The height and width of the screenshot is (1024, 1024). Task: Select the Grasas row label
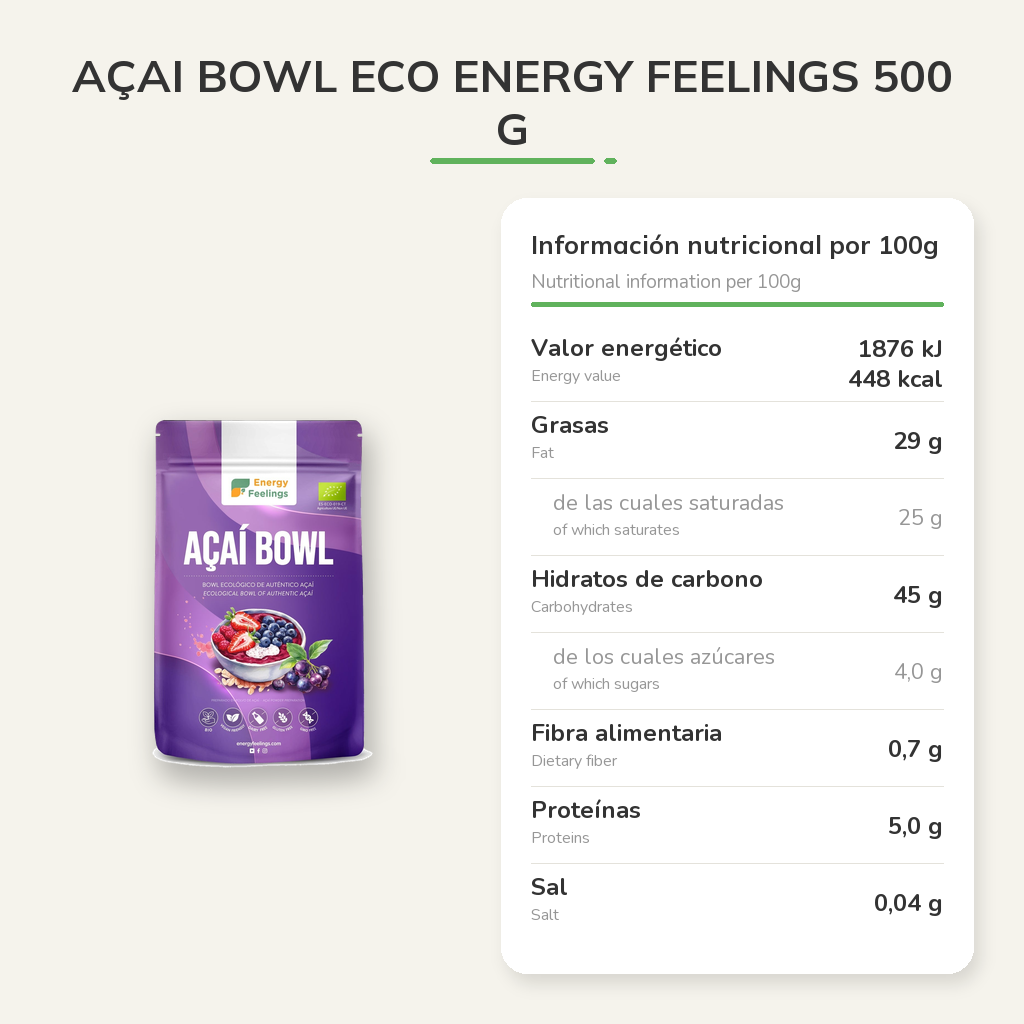tap(569, 425)
